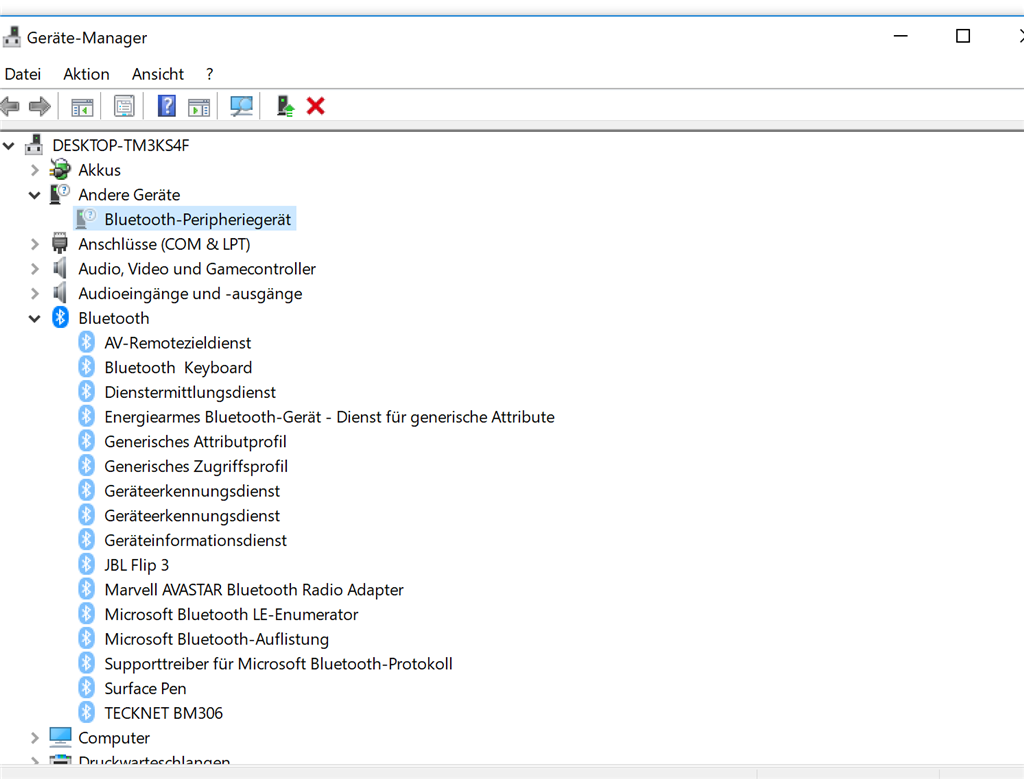Click the Forward arrow toolbar icon
This screenshot has height=779, width=1024.
coord(40,106)
